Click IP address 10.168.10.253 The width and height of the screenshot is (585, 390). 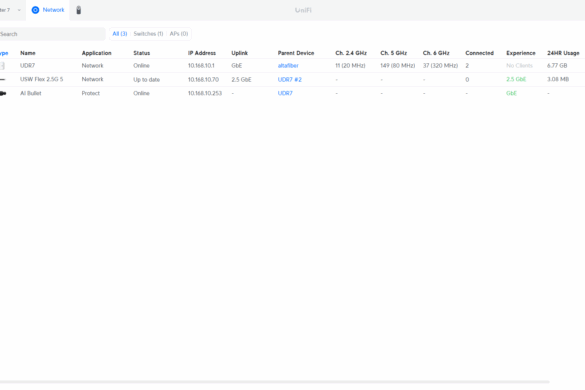pos(205,93)
